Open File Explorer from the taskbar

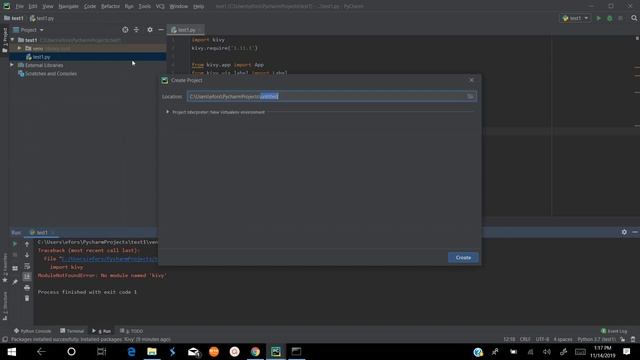click(x=152, y=352)
